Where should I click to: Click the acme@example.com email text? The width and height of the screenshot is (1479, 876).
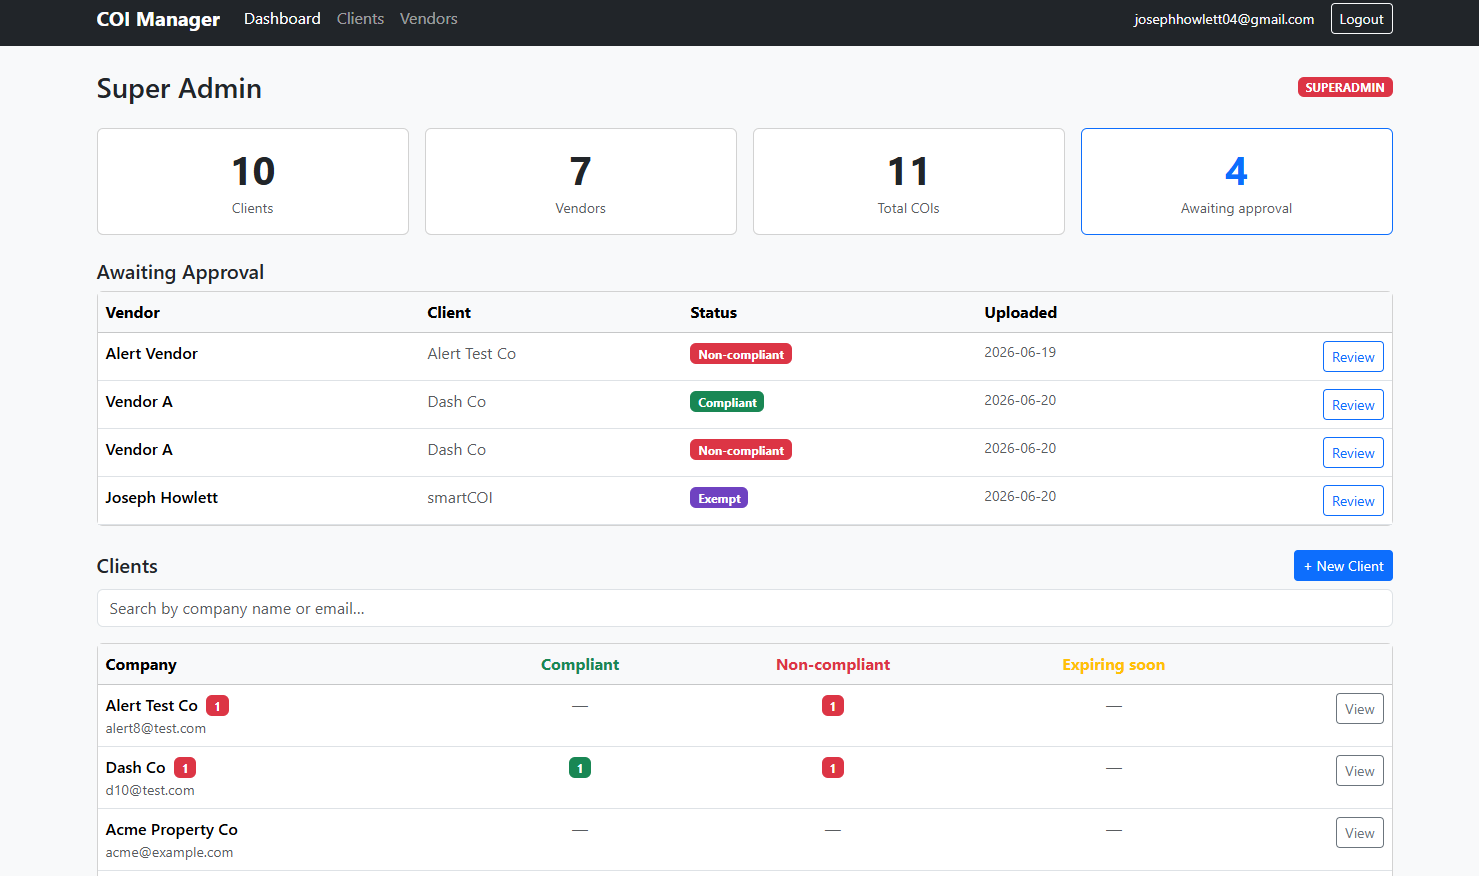point(169,853)
